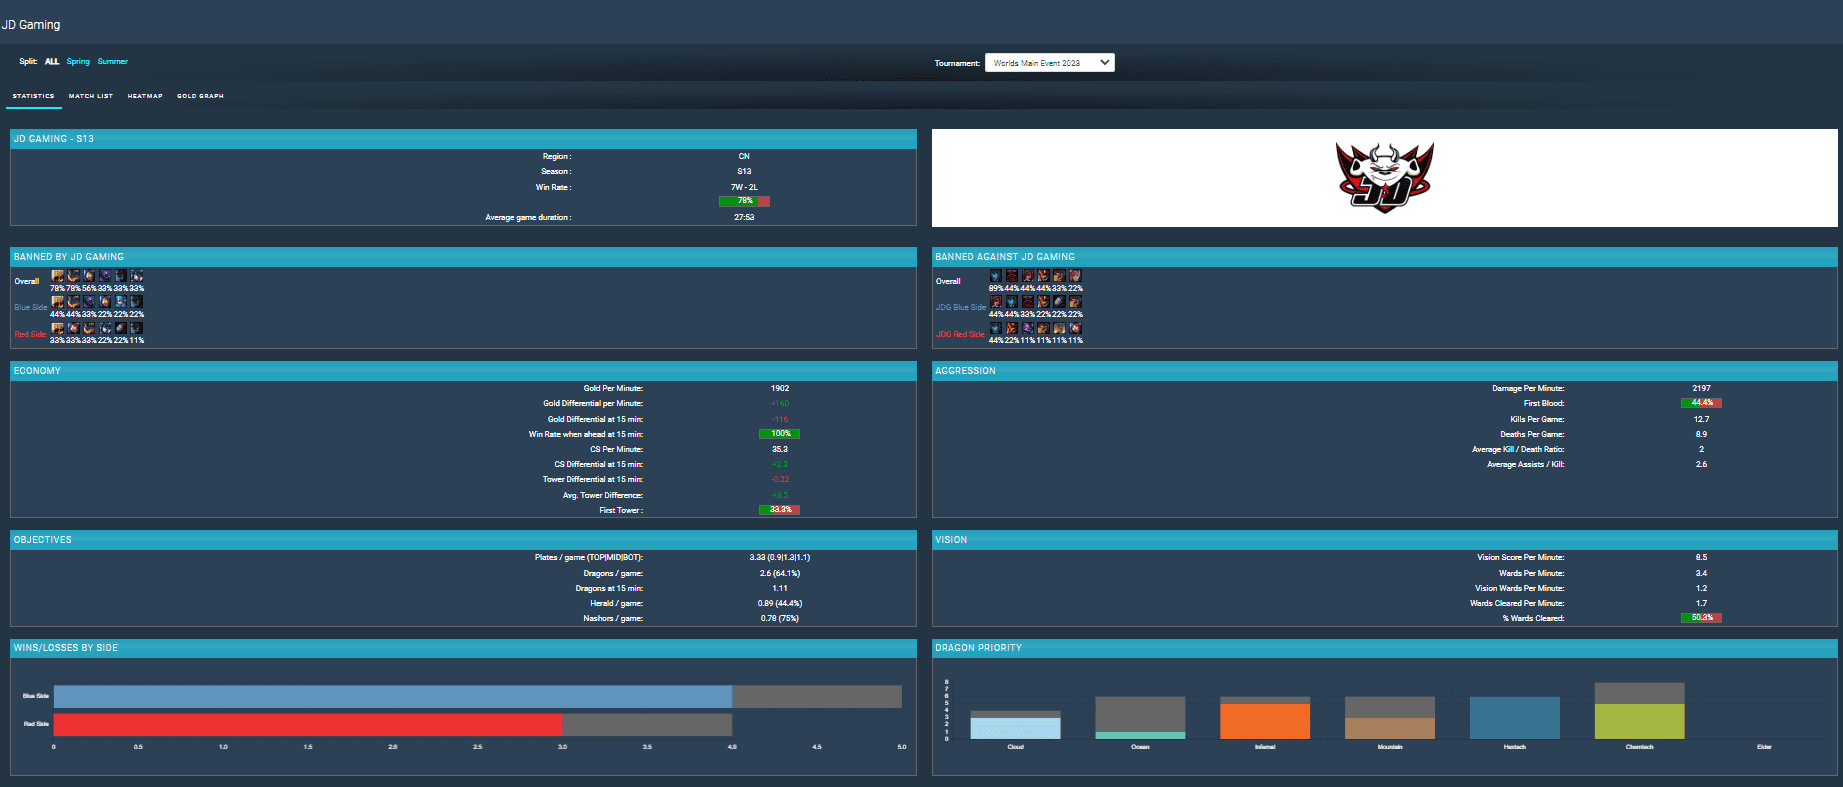Switch to the Statistics tab
This screenshot has width=1843, height=787.
(34, 96)
